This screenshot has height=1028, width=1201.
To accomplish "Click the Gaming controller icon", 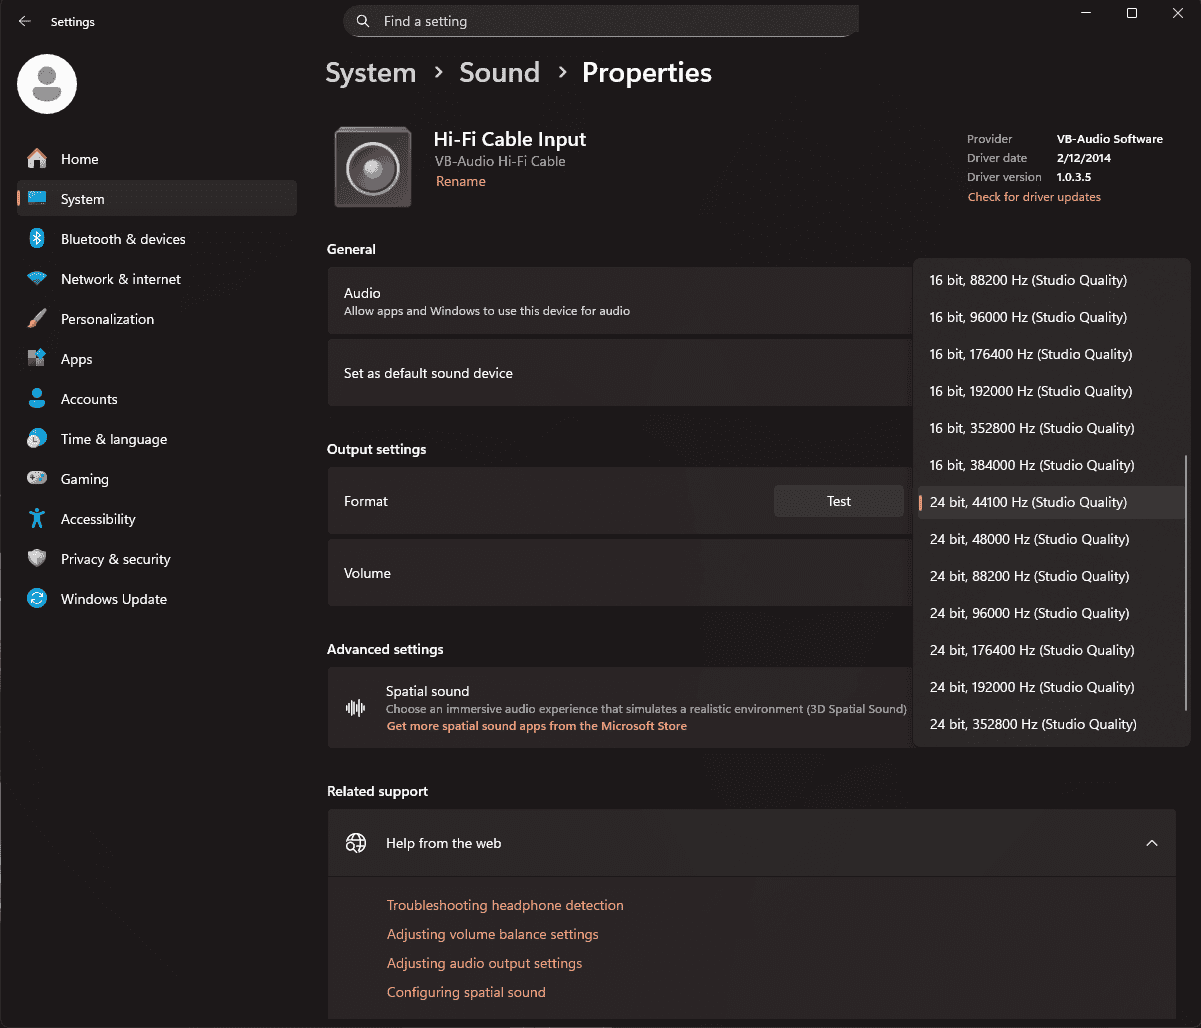I will pyautogui.click(x=37, y=479).
